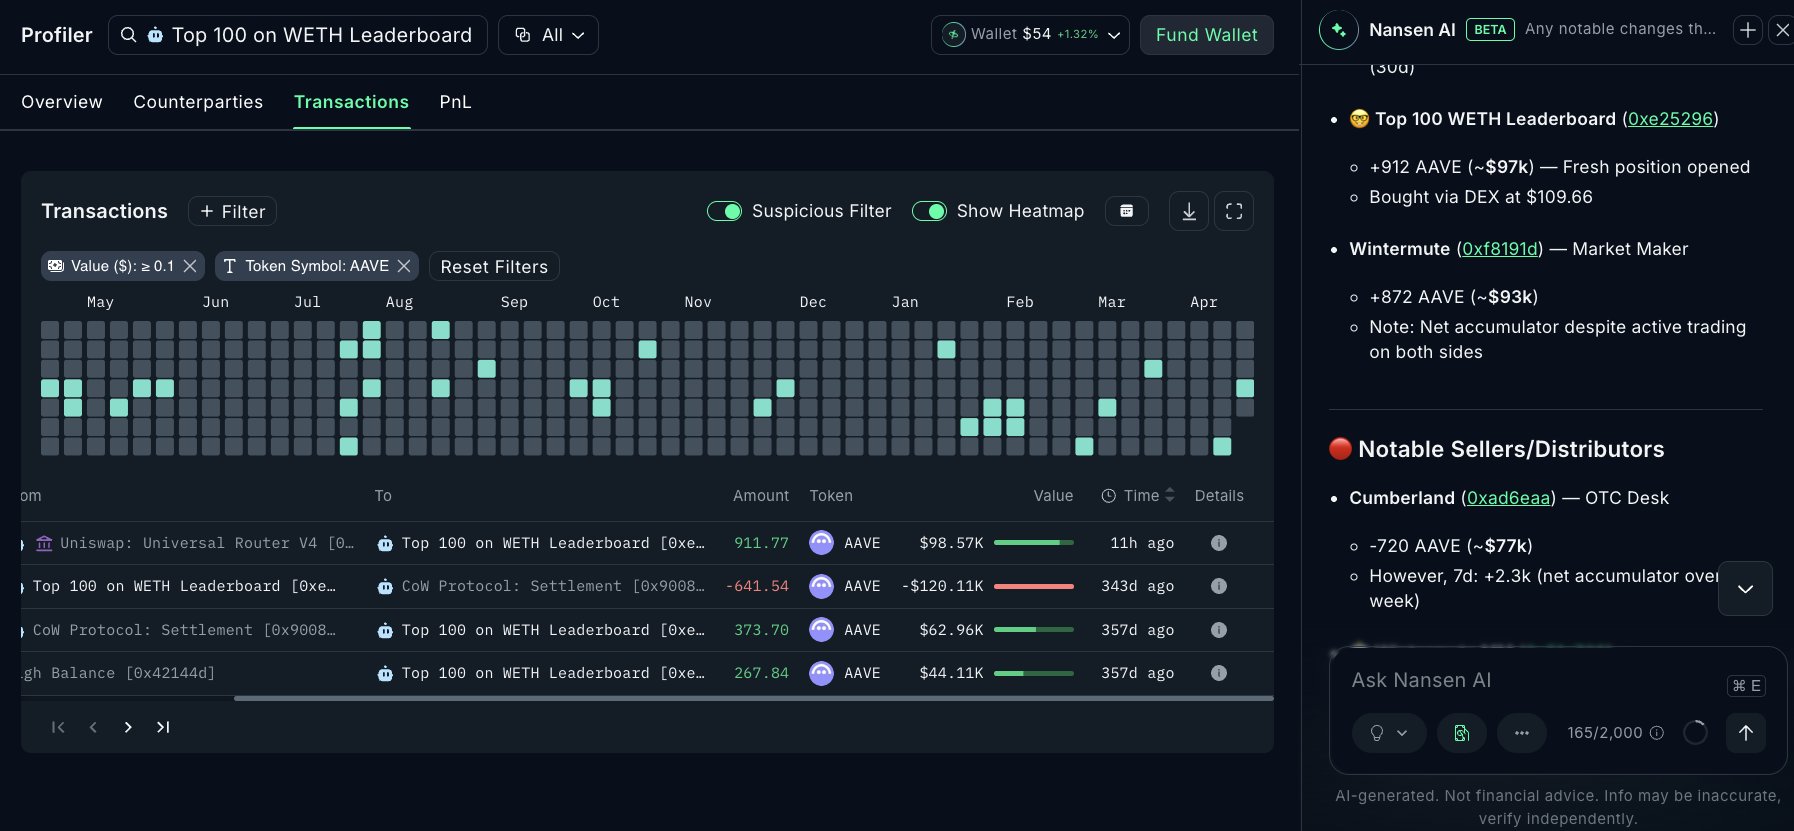The width and height of the screenshot is (1794, 831).
Task: Open details for the 373.70 AAVE row
Action: 1218,630
